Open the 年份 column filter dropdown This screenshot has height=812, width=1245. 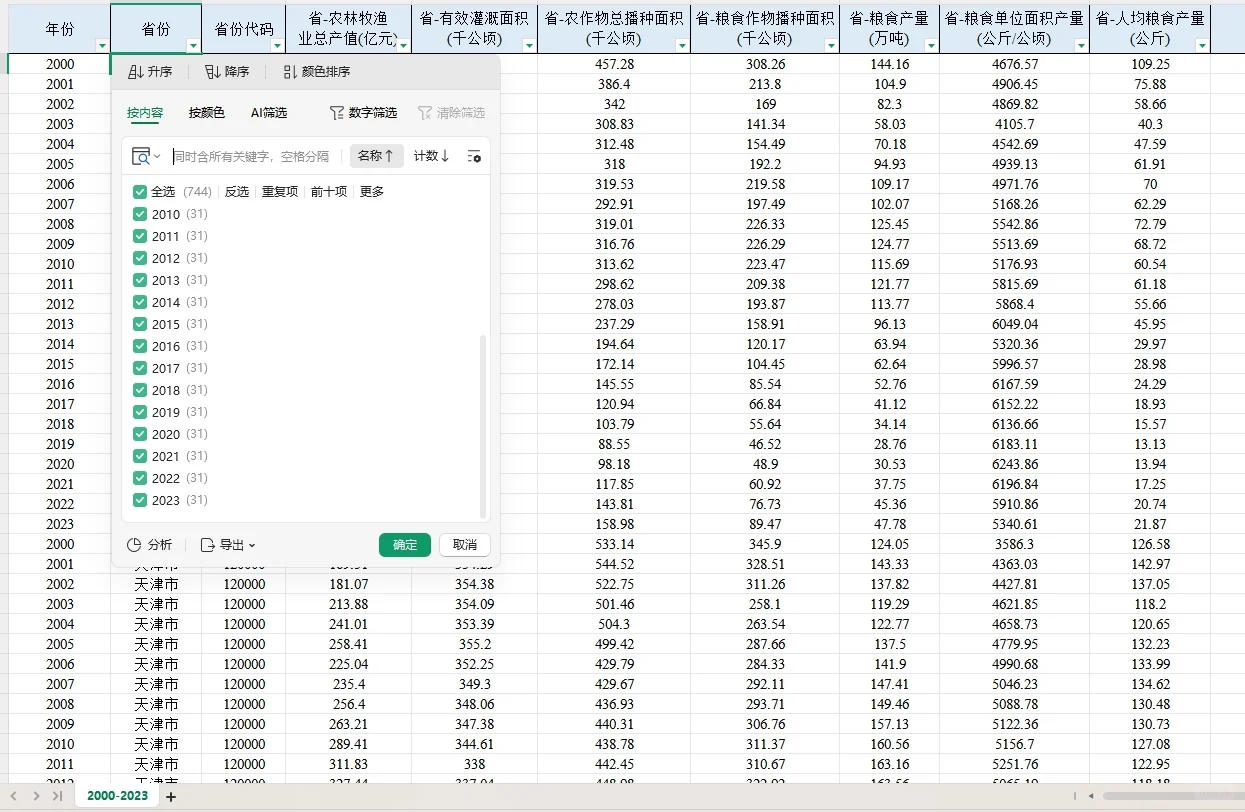click(x=102, y=45)
